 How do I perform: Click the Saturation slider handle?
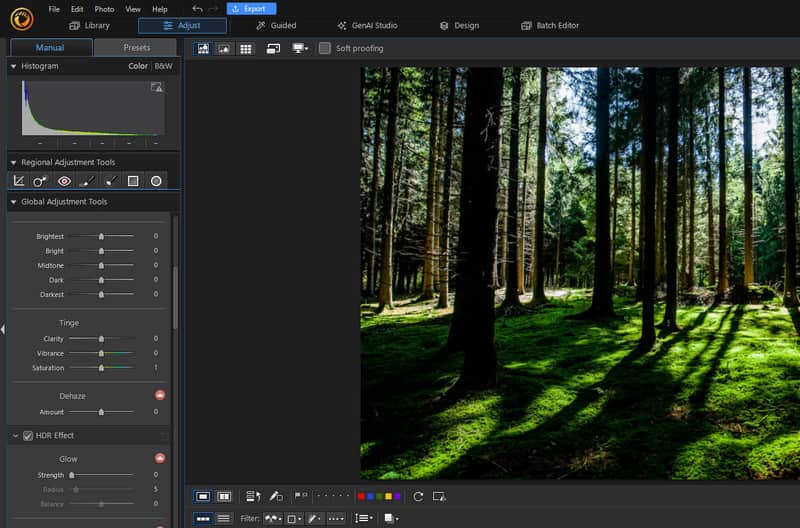click(101, 368)
